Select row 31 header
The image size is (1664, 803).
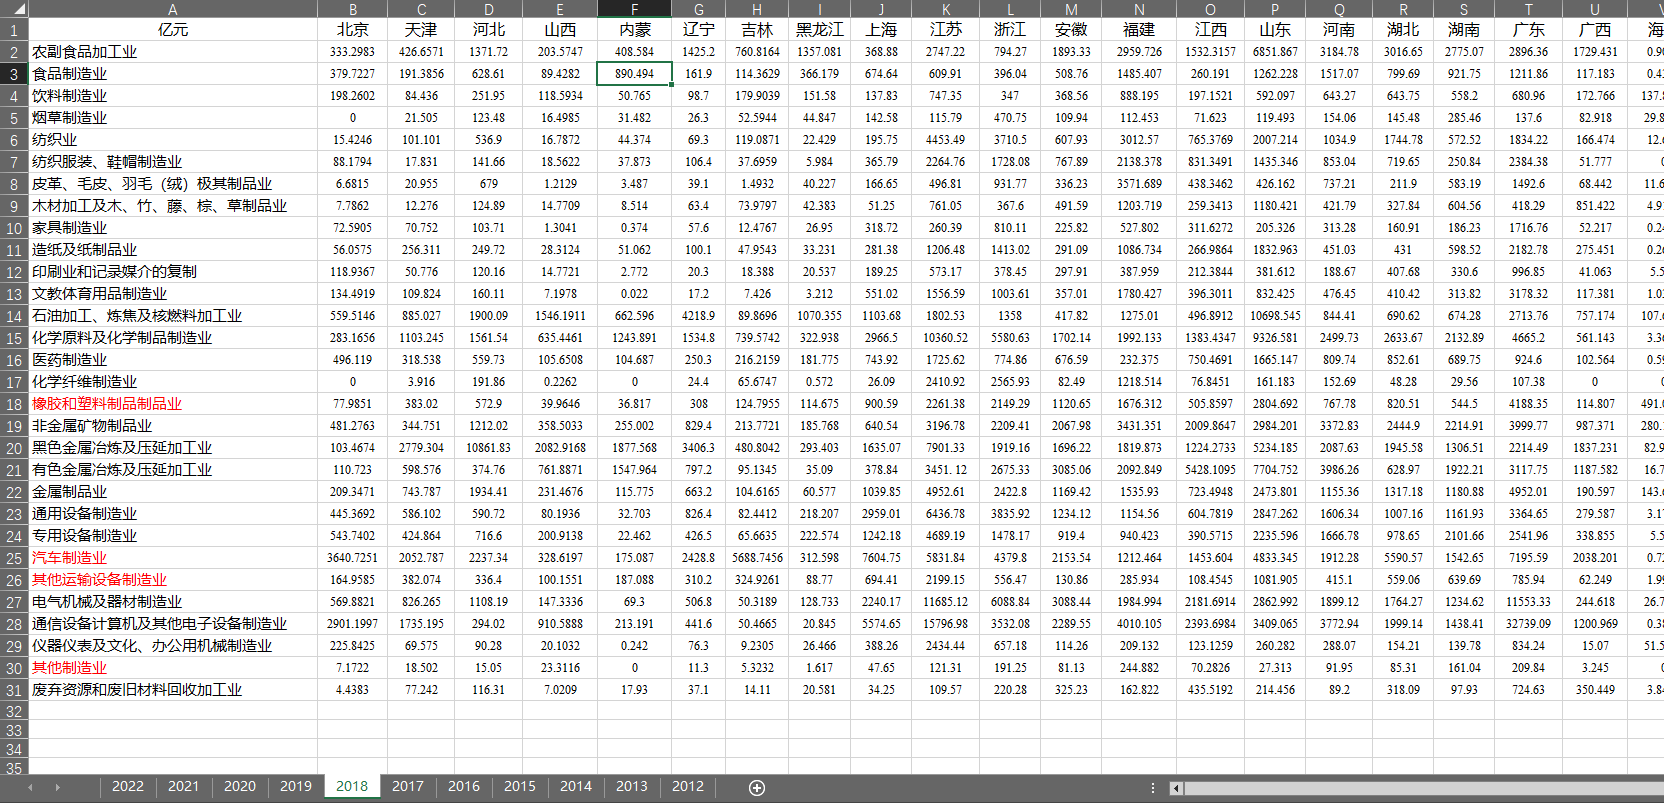(14, 690)
